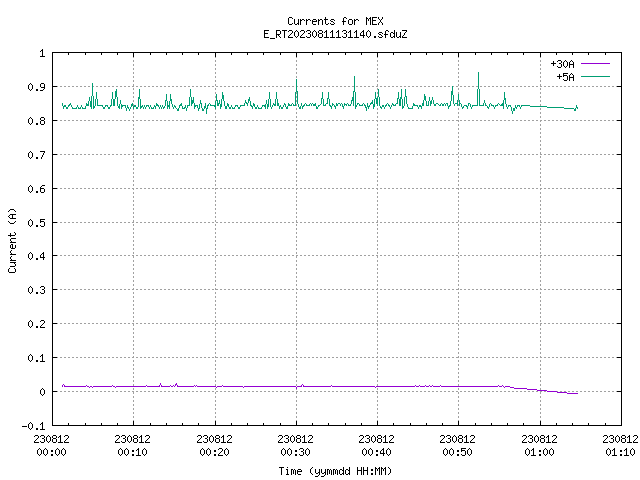
Task: Click the x-axis label '230812 00:20'
Action: [214, 445]
